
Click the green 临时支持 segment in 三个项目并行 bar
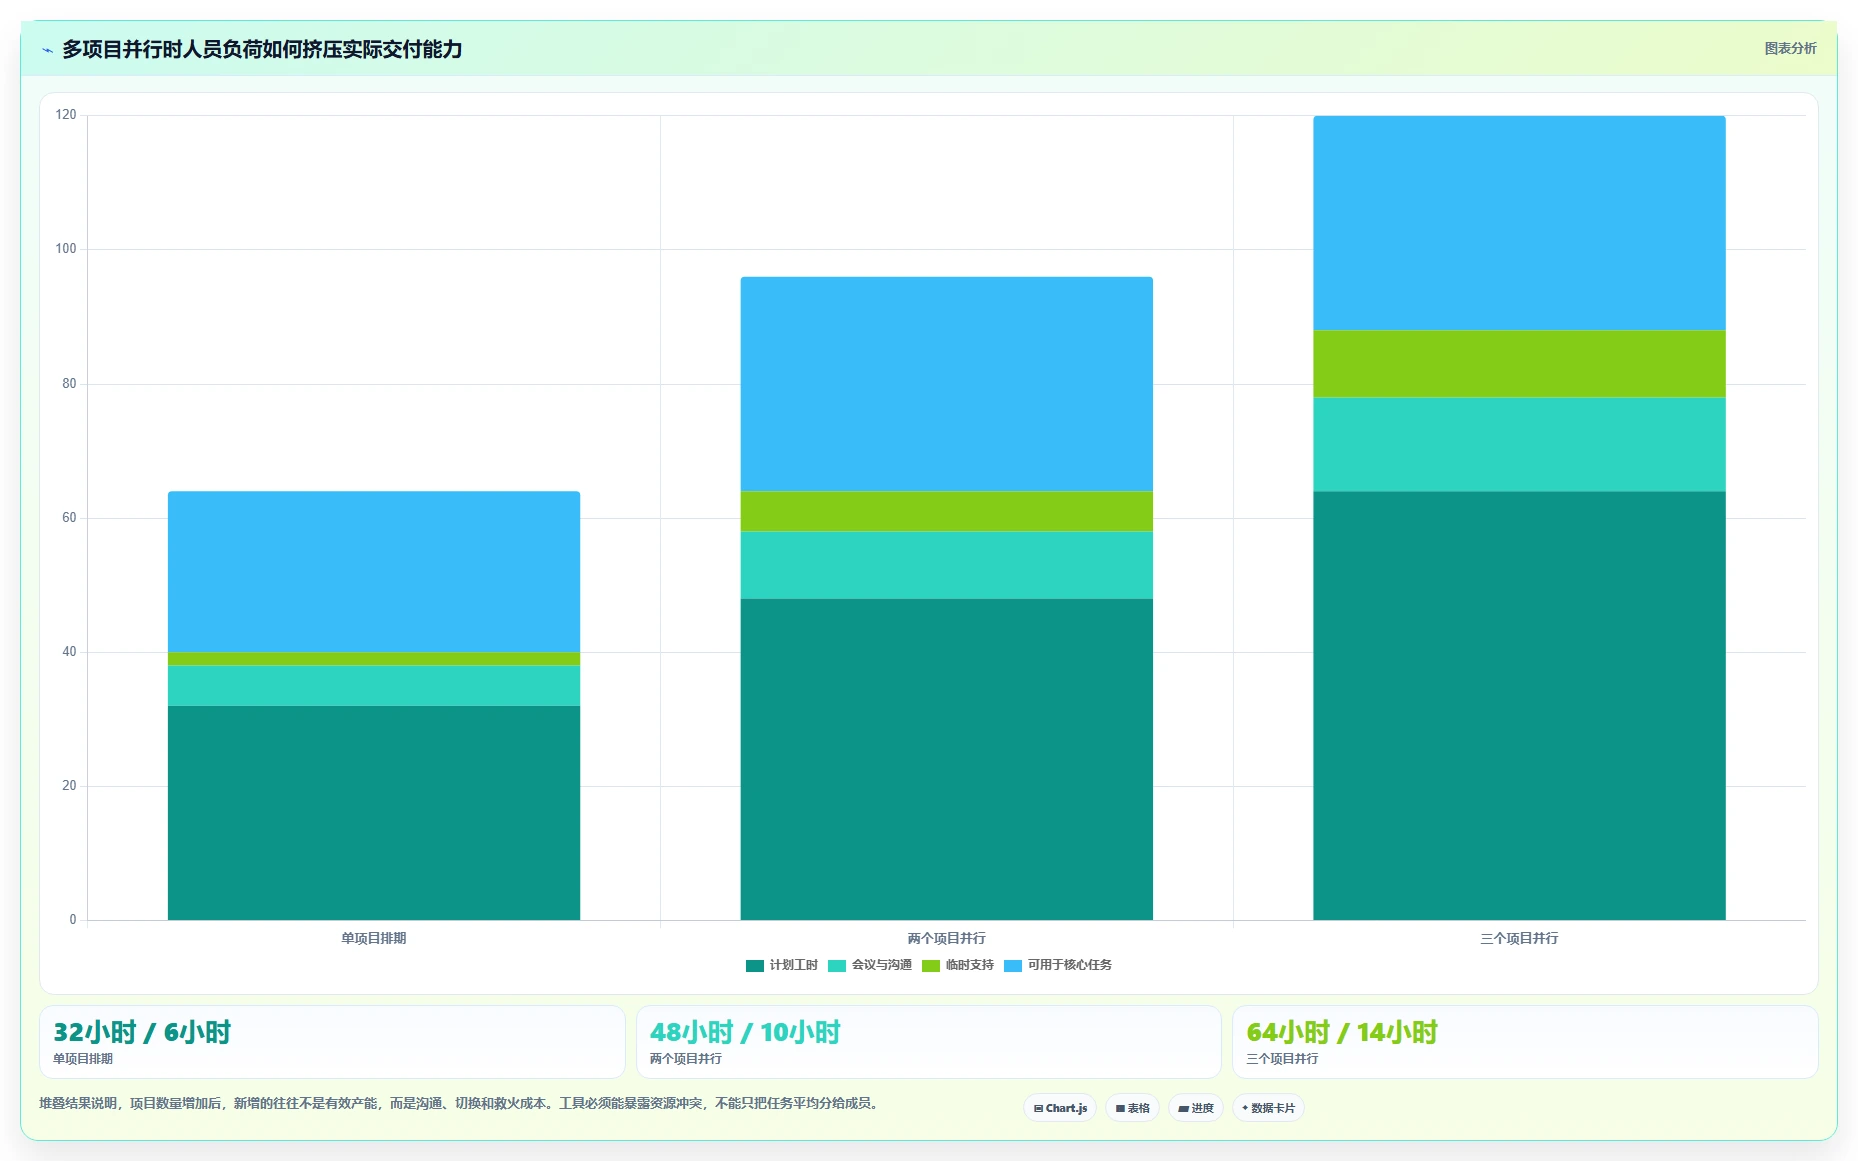1519,364
